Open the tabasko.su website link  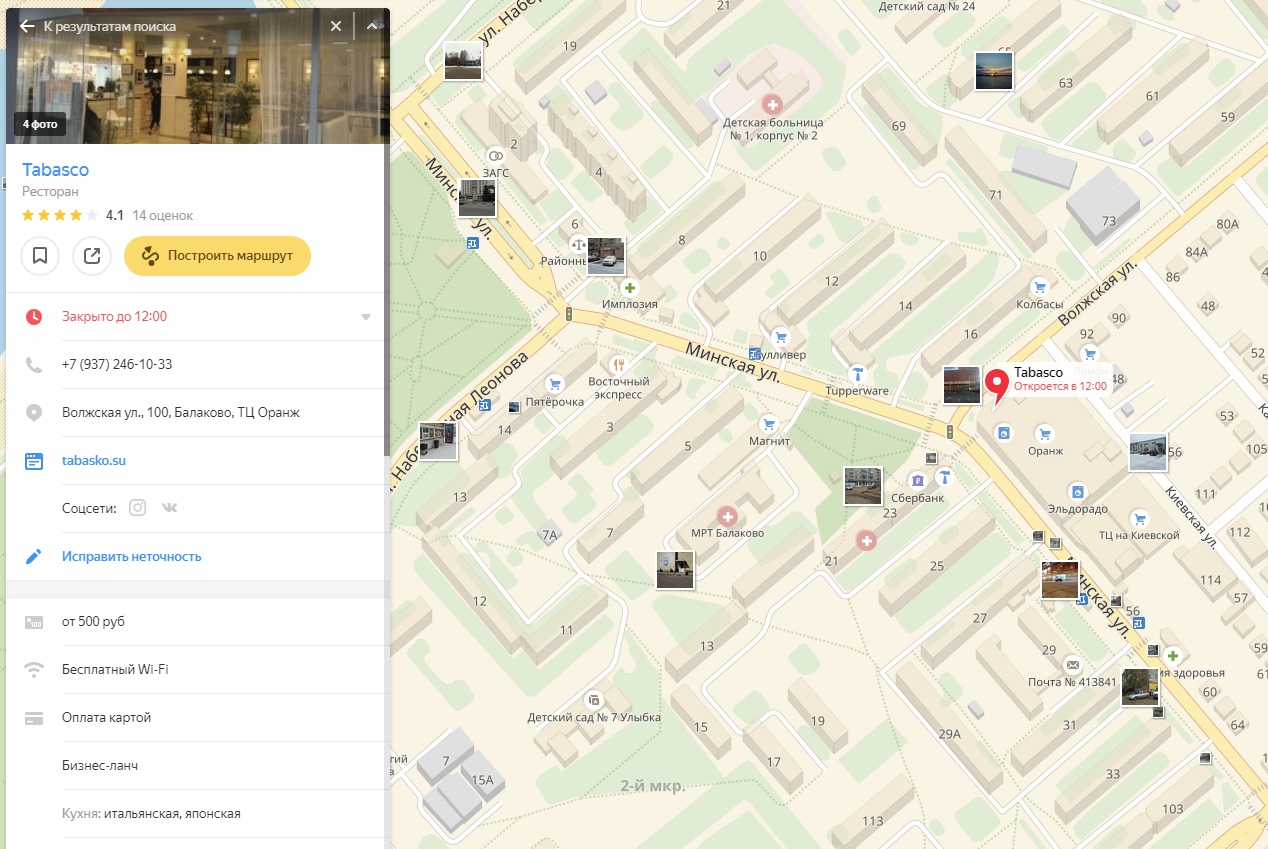[94, 461]
